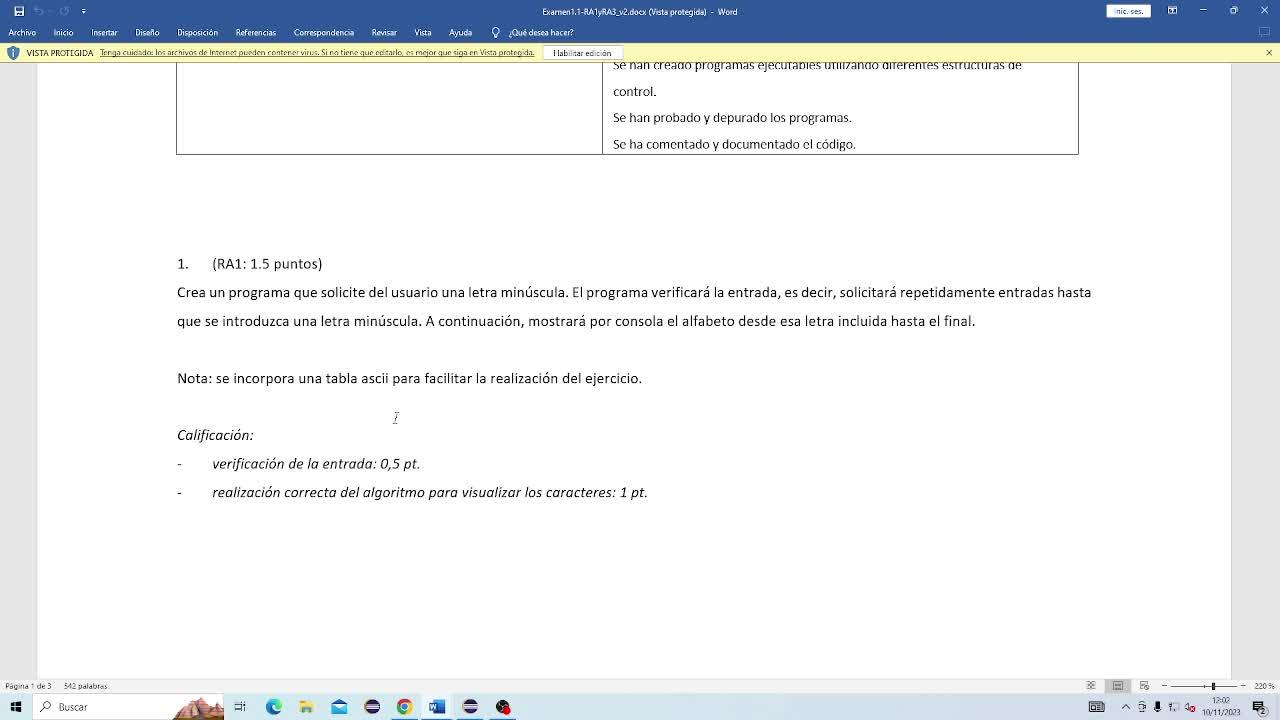Click the zoom out minus button

[x=1164, y=686]
